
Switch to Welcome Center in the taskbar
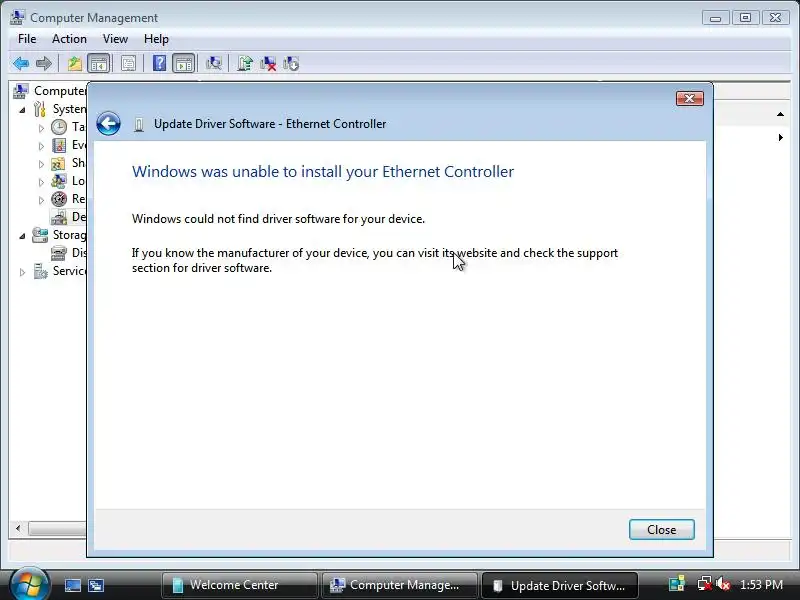pos(239,585)
